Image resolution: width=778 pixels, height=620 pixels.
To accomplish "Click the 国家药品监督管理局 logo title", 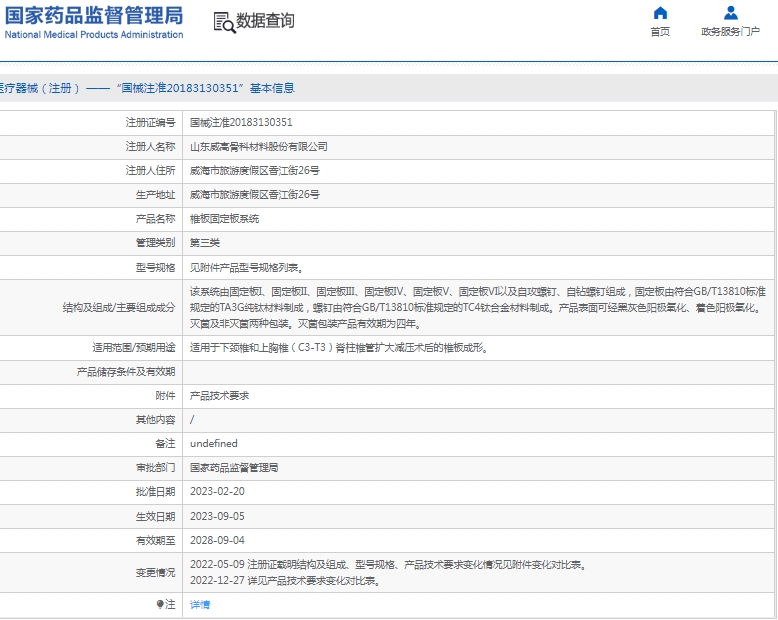I will 94,15.
